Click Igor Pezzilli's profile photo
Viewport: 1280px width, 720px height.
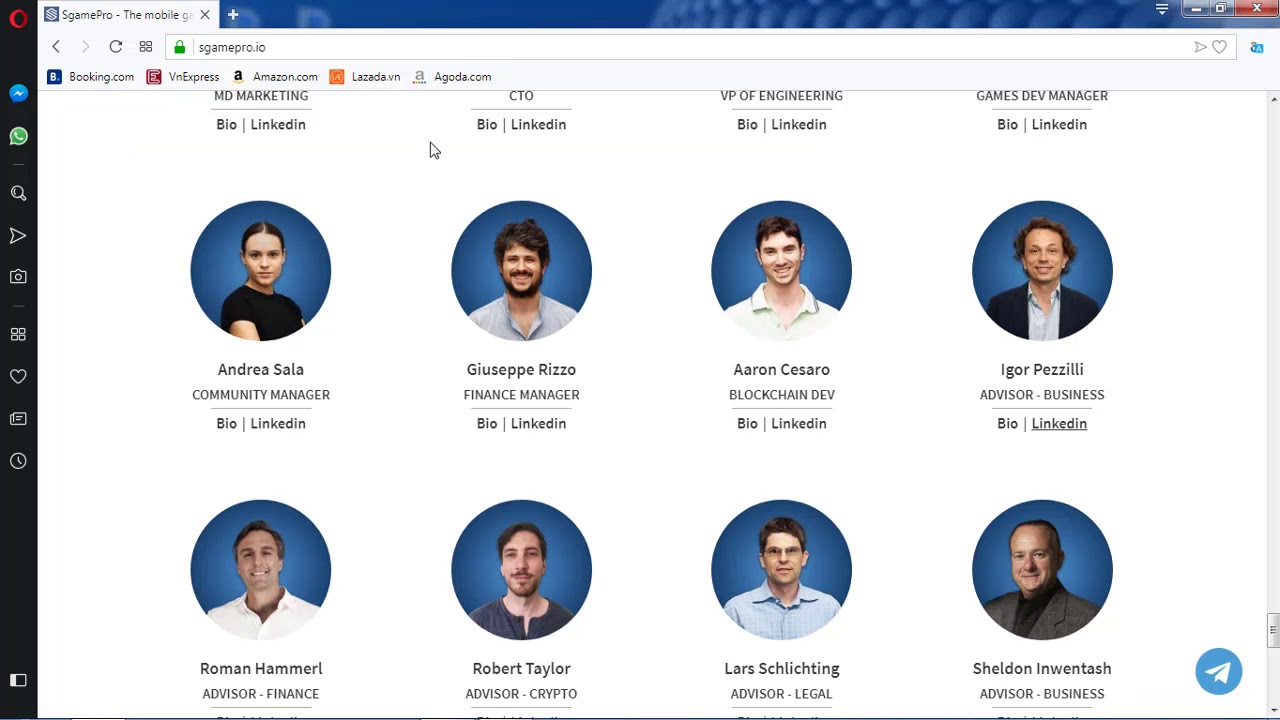point(1042,271)
